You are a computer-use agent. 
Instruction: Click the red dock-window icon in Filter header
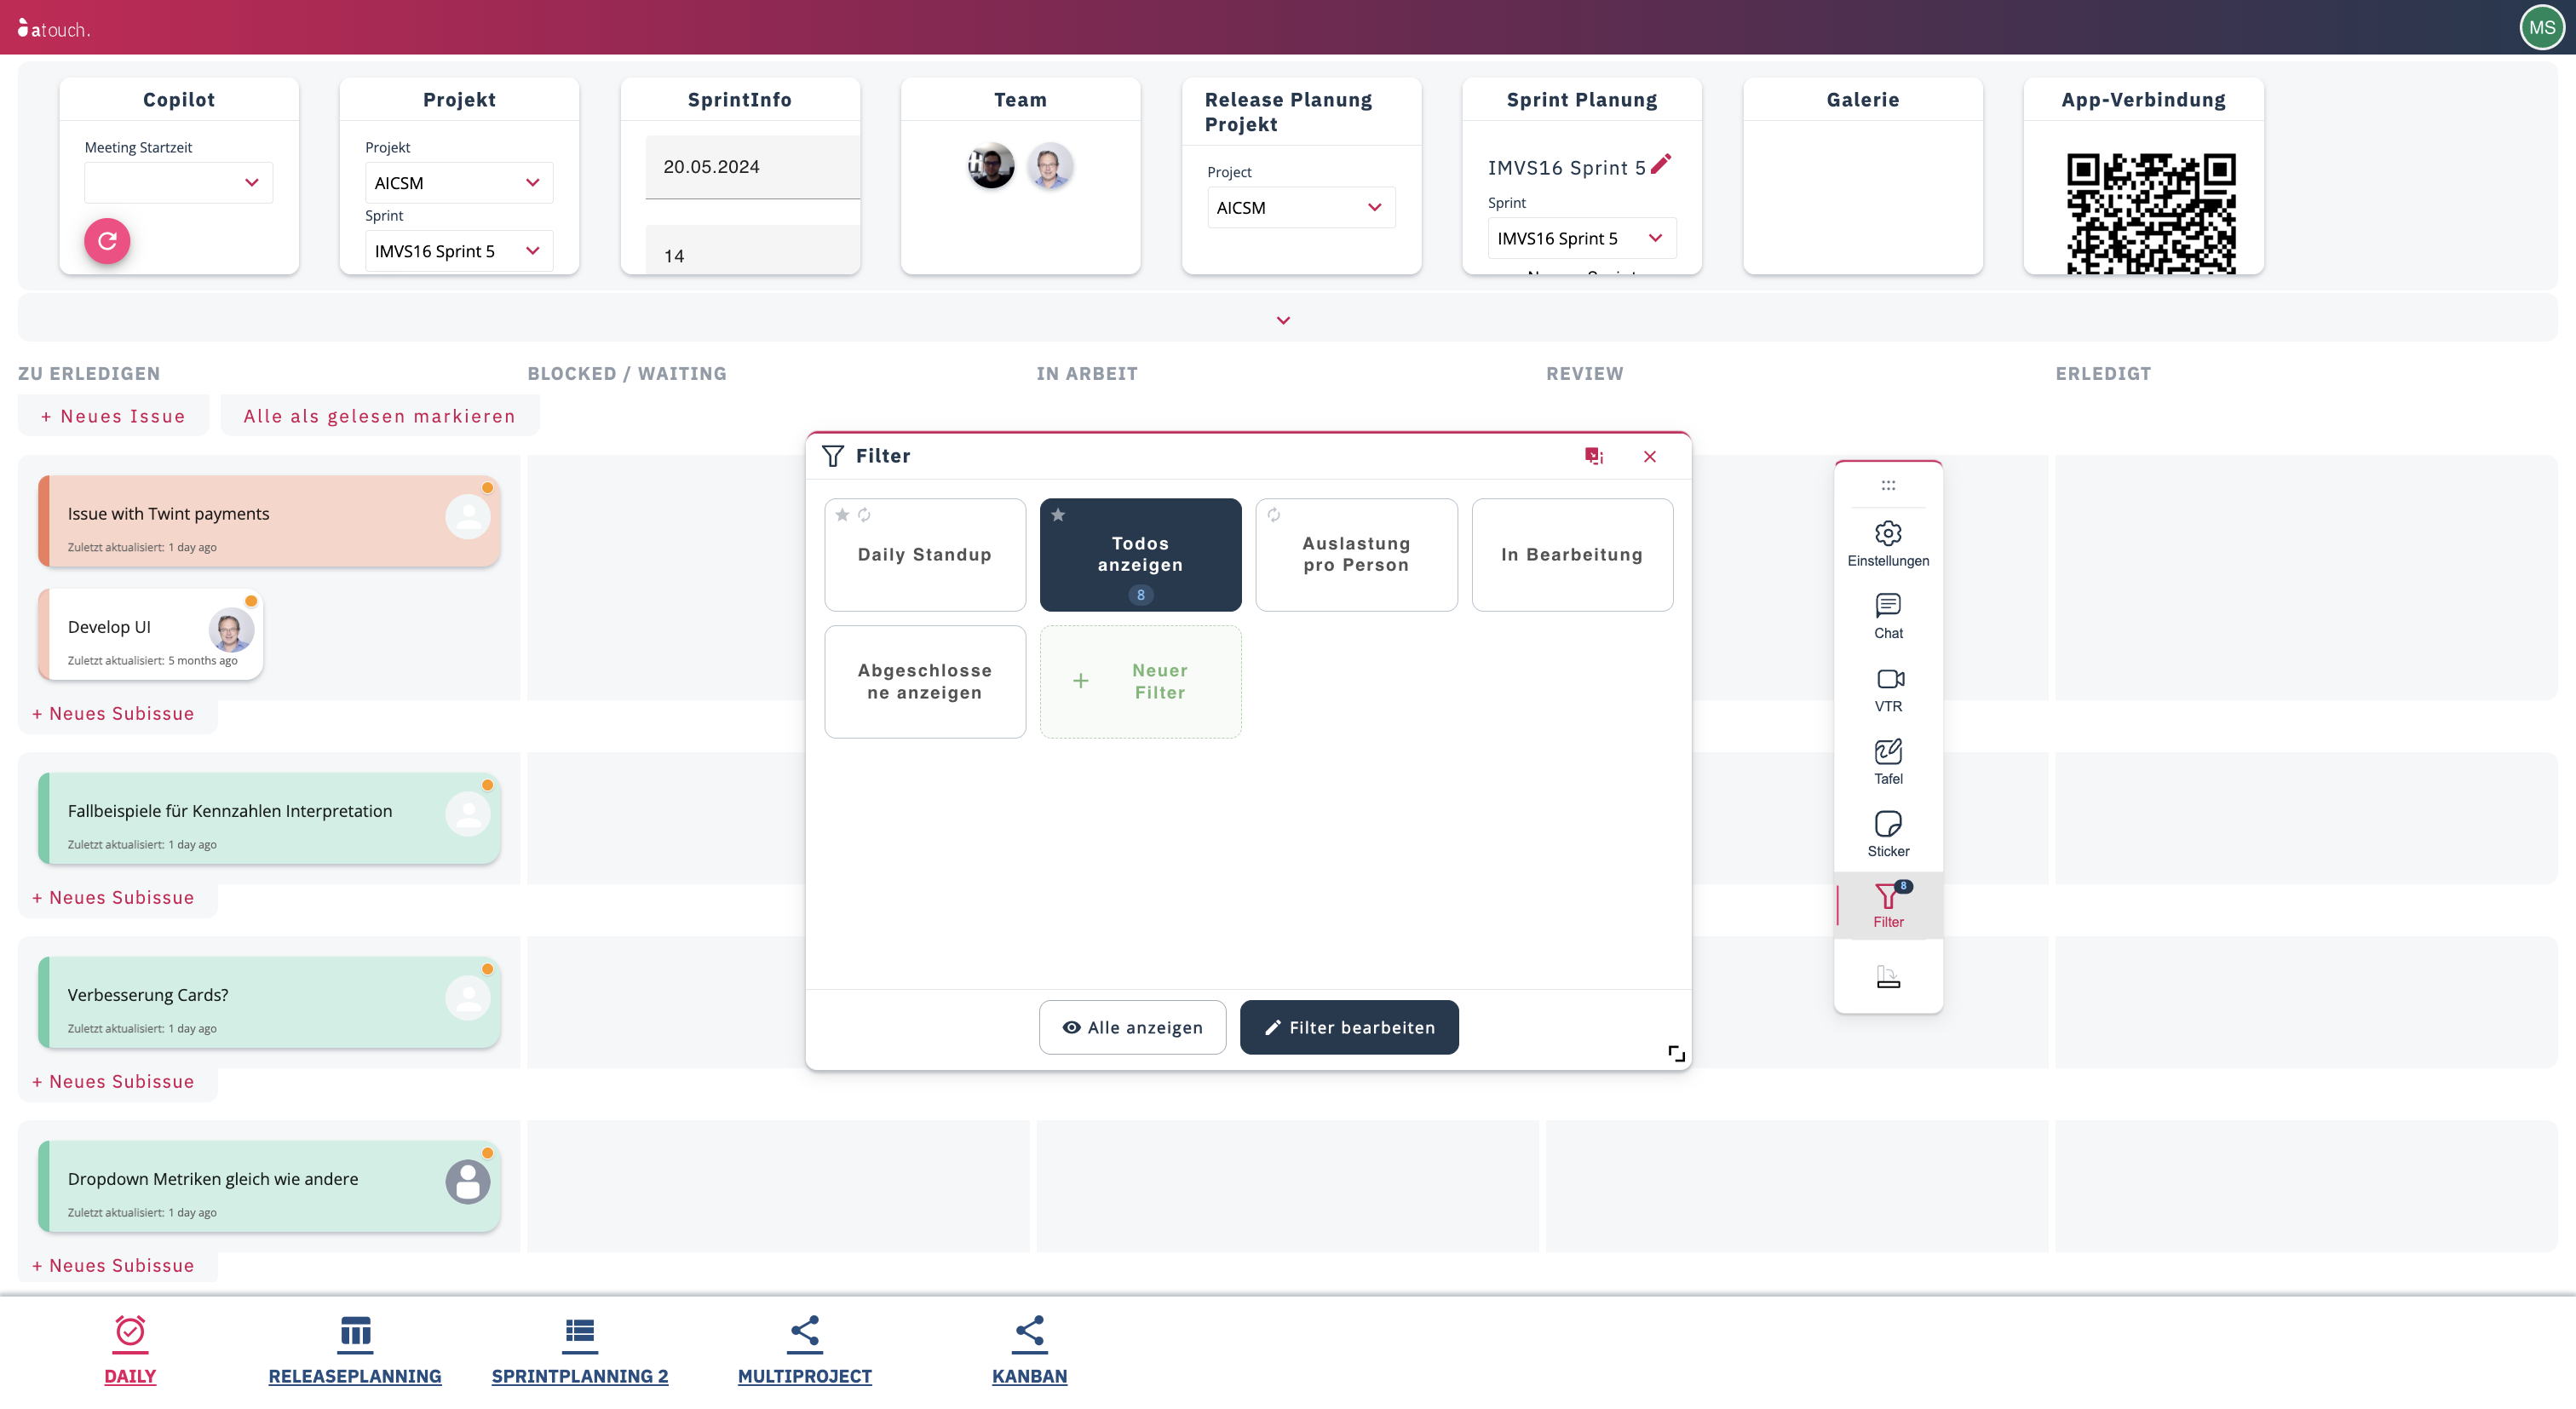[1594, 456]
